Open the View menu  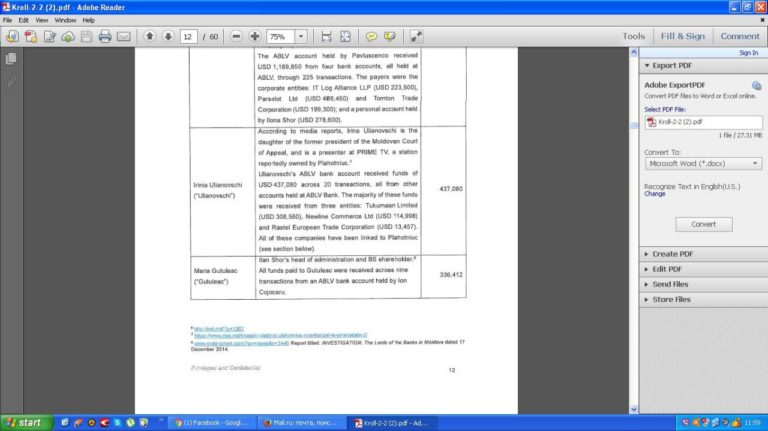40,19
